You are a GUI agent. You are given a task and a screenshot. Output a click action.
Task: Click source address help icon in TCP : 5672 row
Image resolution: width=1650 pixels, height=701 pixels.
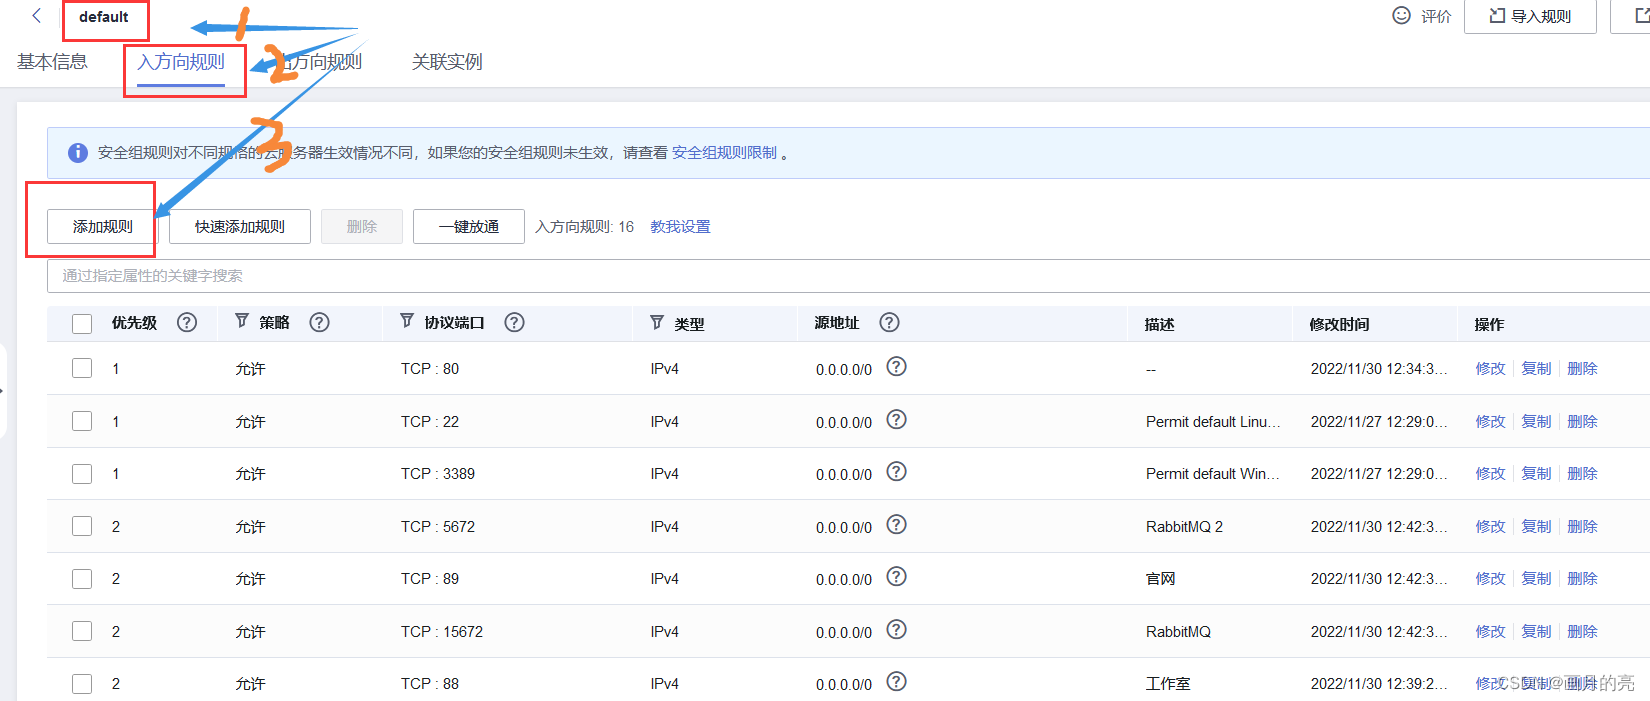click(x=897, y=525)
